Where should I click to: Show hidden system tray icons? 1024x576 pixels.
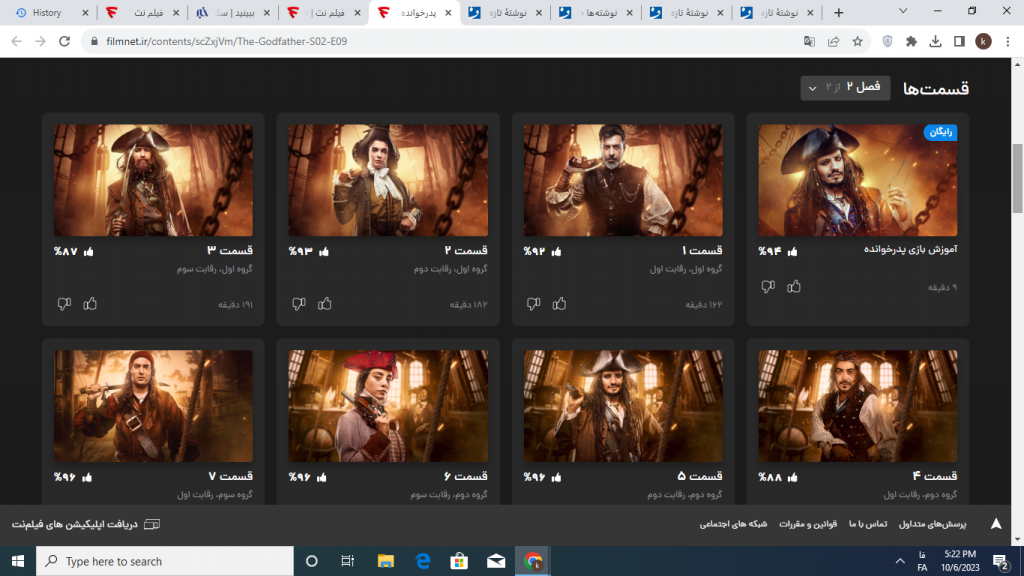pyautogui.click(x=894, y=562)
